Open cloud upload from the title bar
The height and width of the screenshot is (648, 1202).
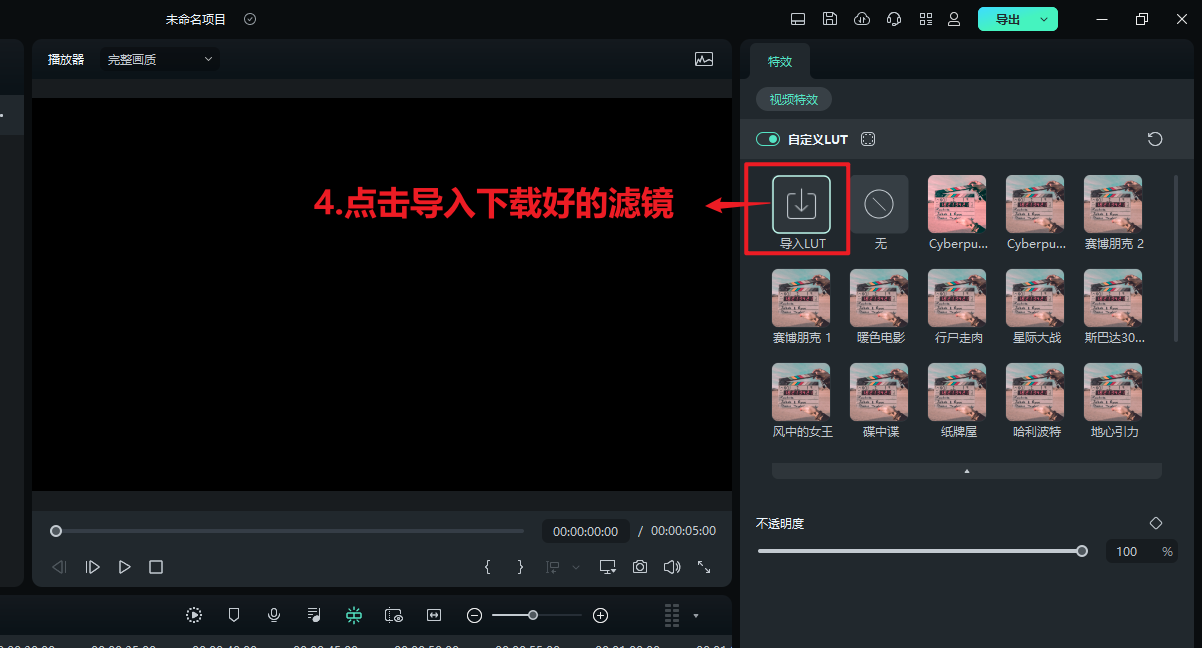tap(861, 19)
